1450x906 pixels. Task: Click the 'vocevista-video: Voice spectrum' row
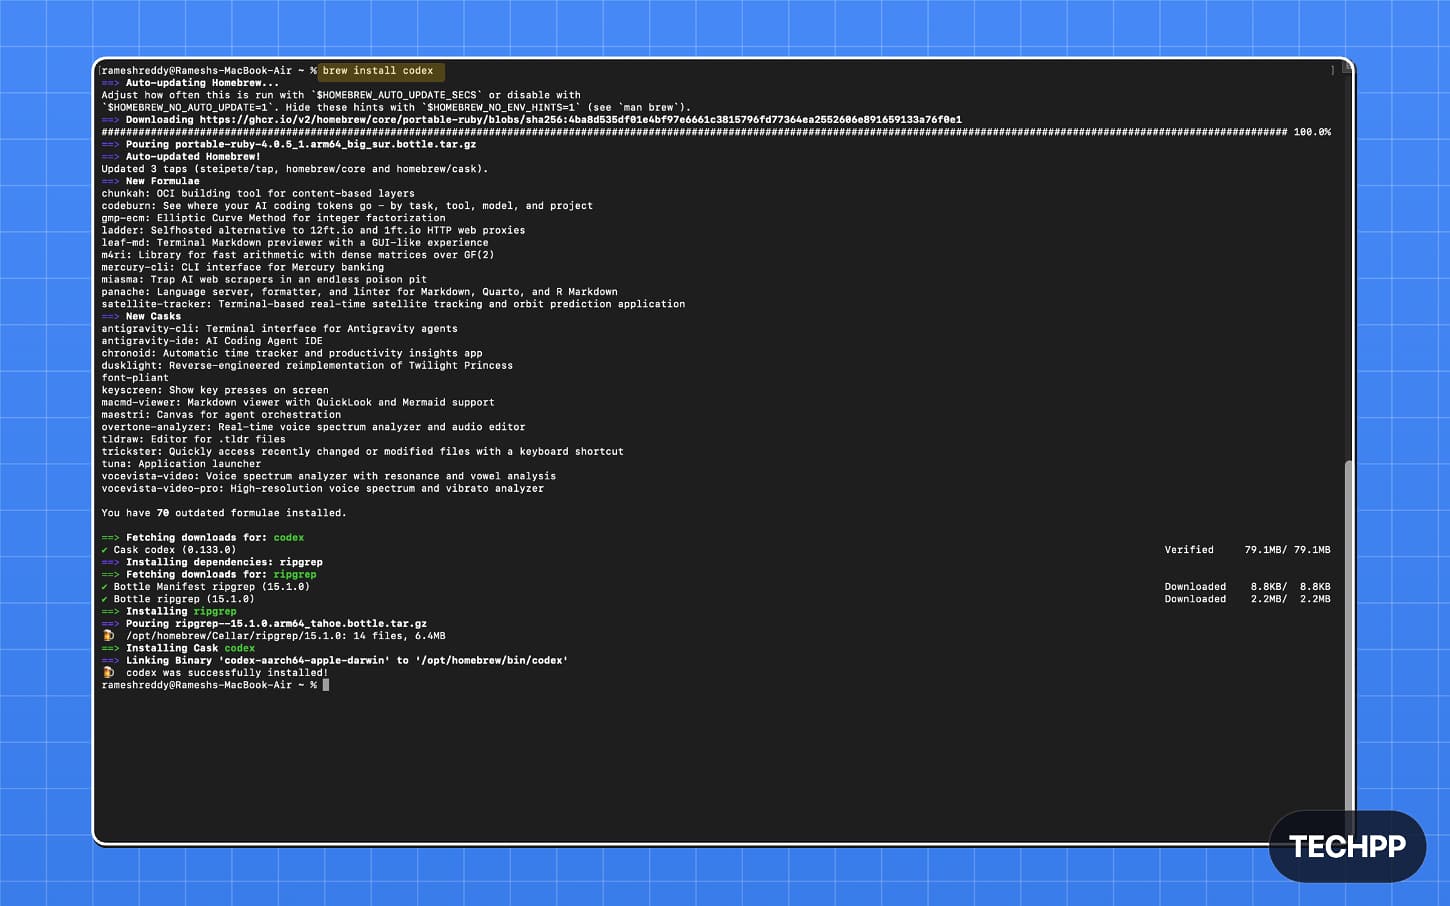tap(328, 476)
